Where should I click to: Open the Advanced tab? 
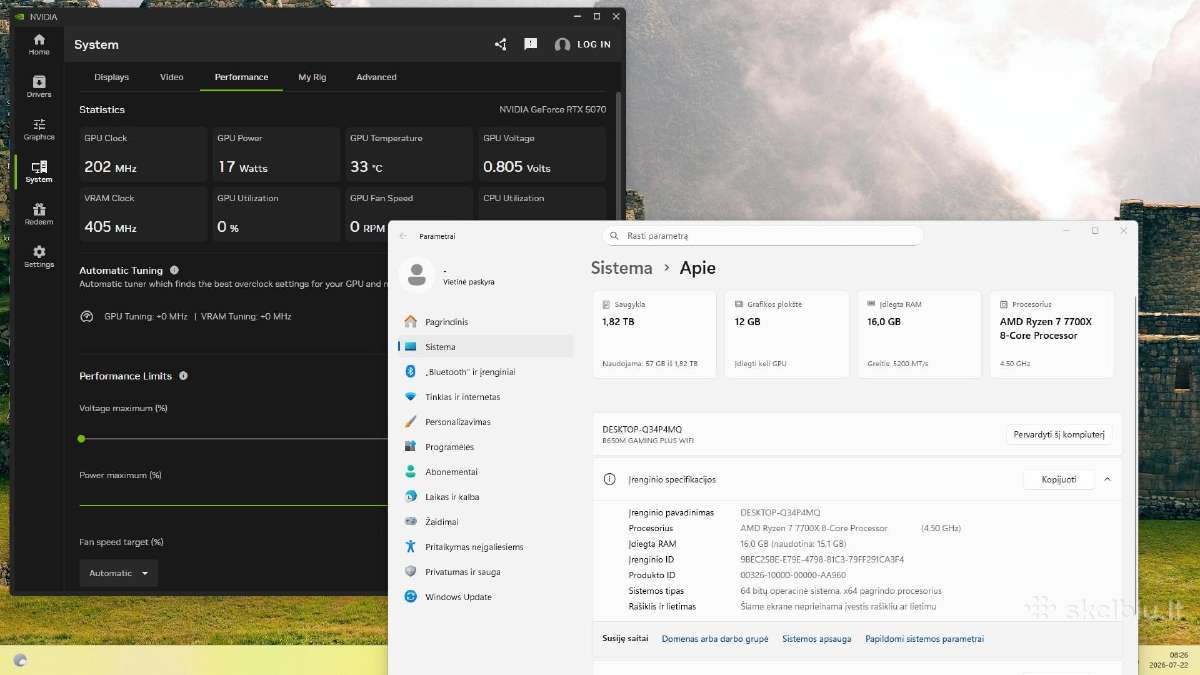pyautogui.click(x=376, y=77)
